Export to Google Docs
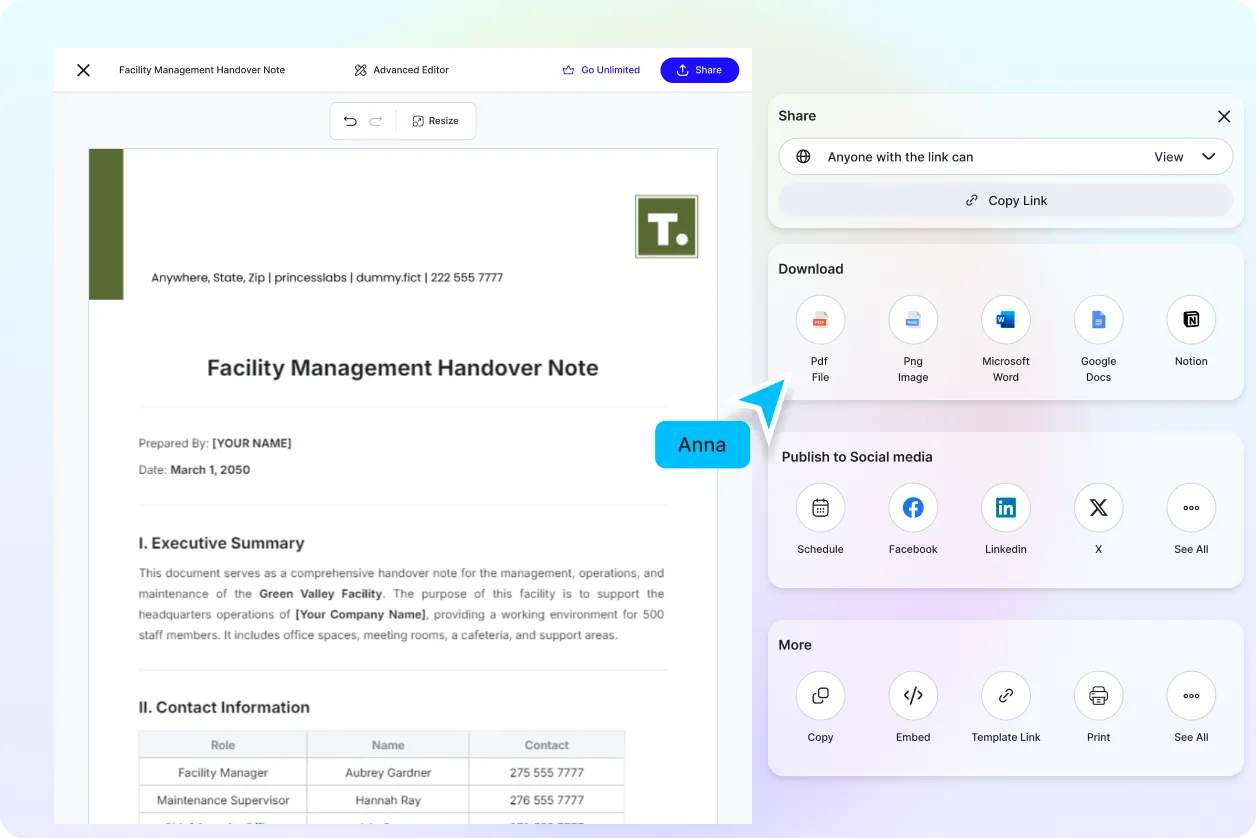Viewport: 1256px width, 838px height. [1098, 320]
